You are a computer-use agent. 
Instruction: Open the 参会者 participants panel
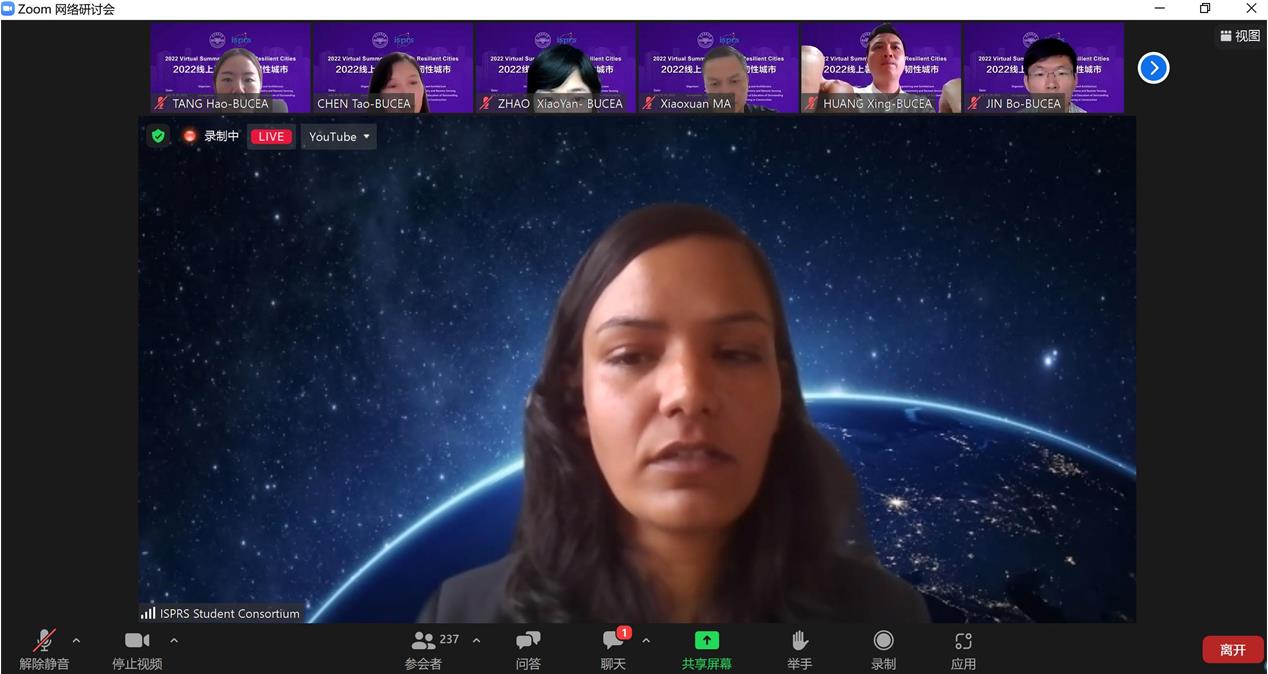point(424,648)
